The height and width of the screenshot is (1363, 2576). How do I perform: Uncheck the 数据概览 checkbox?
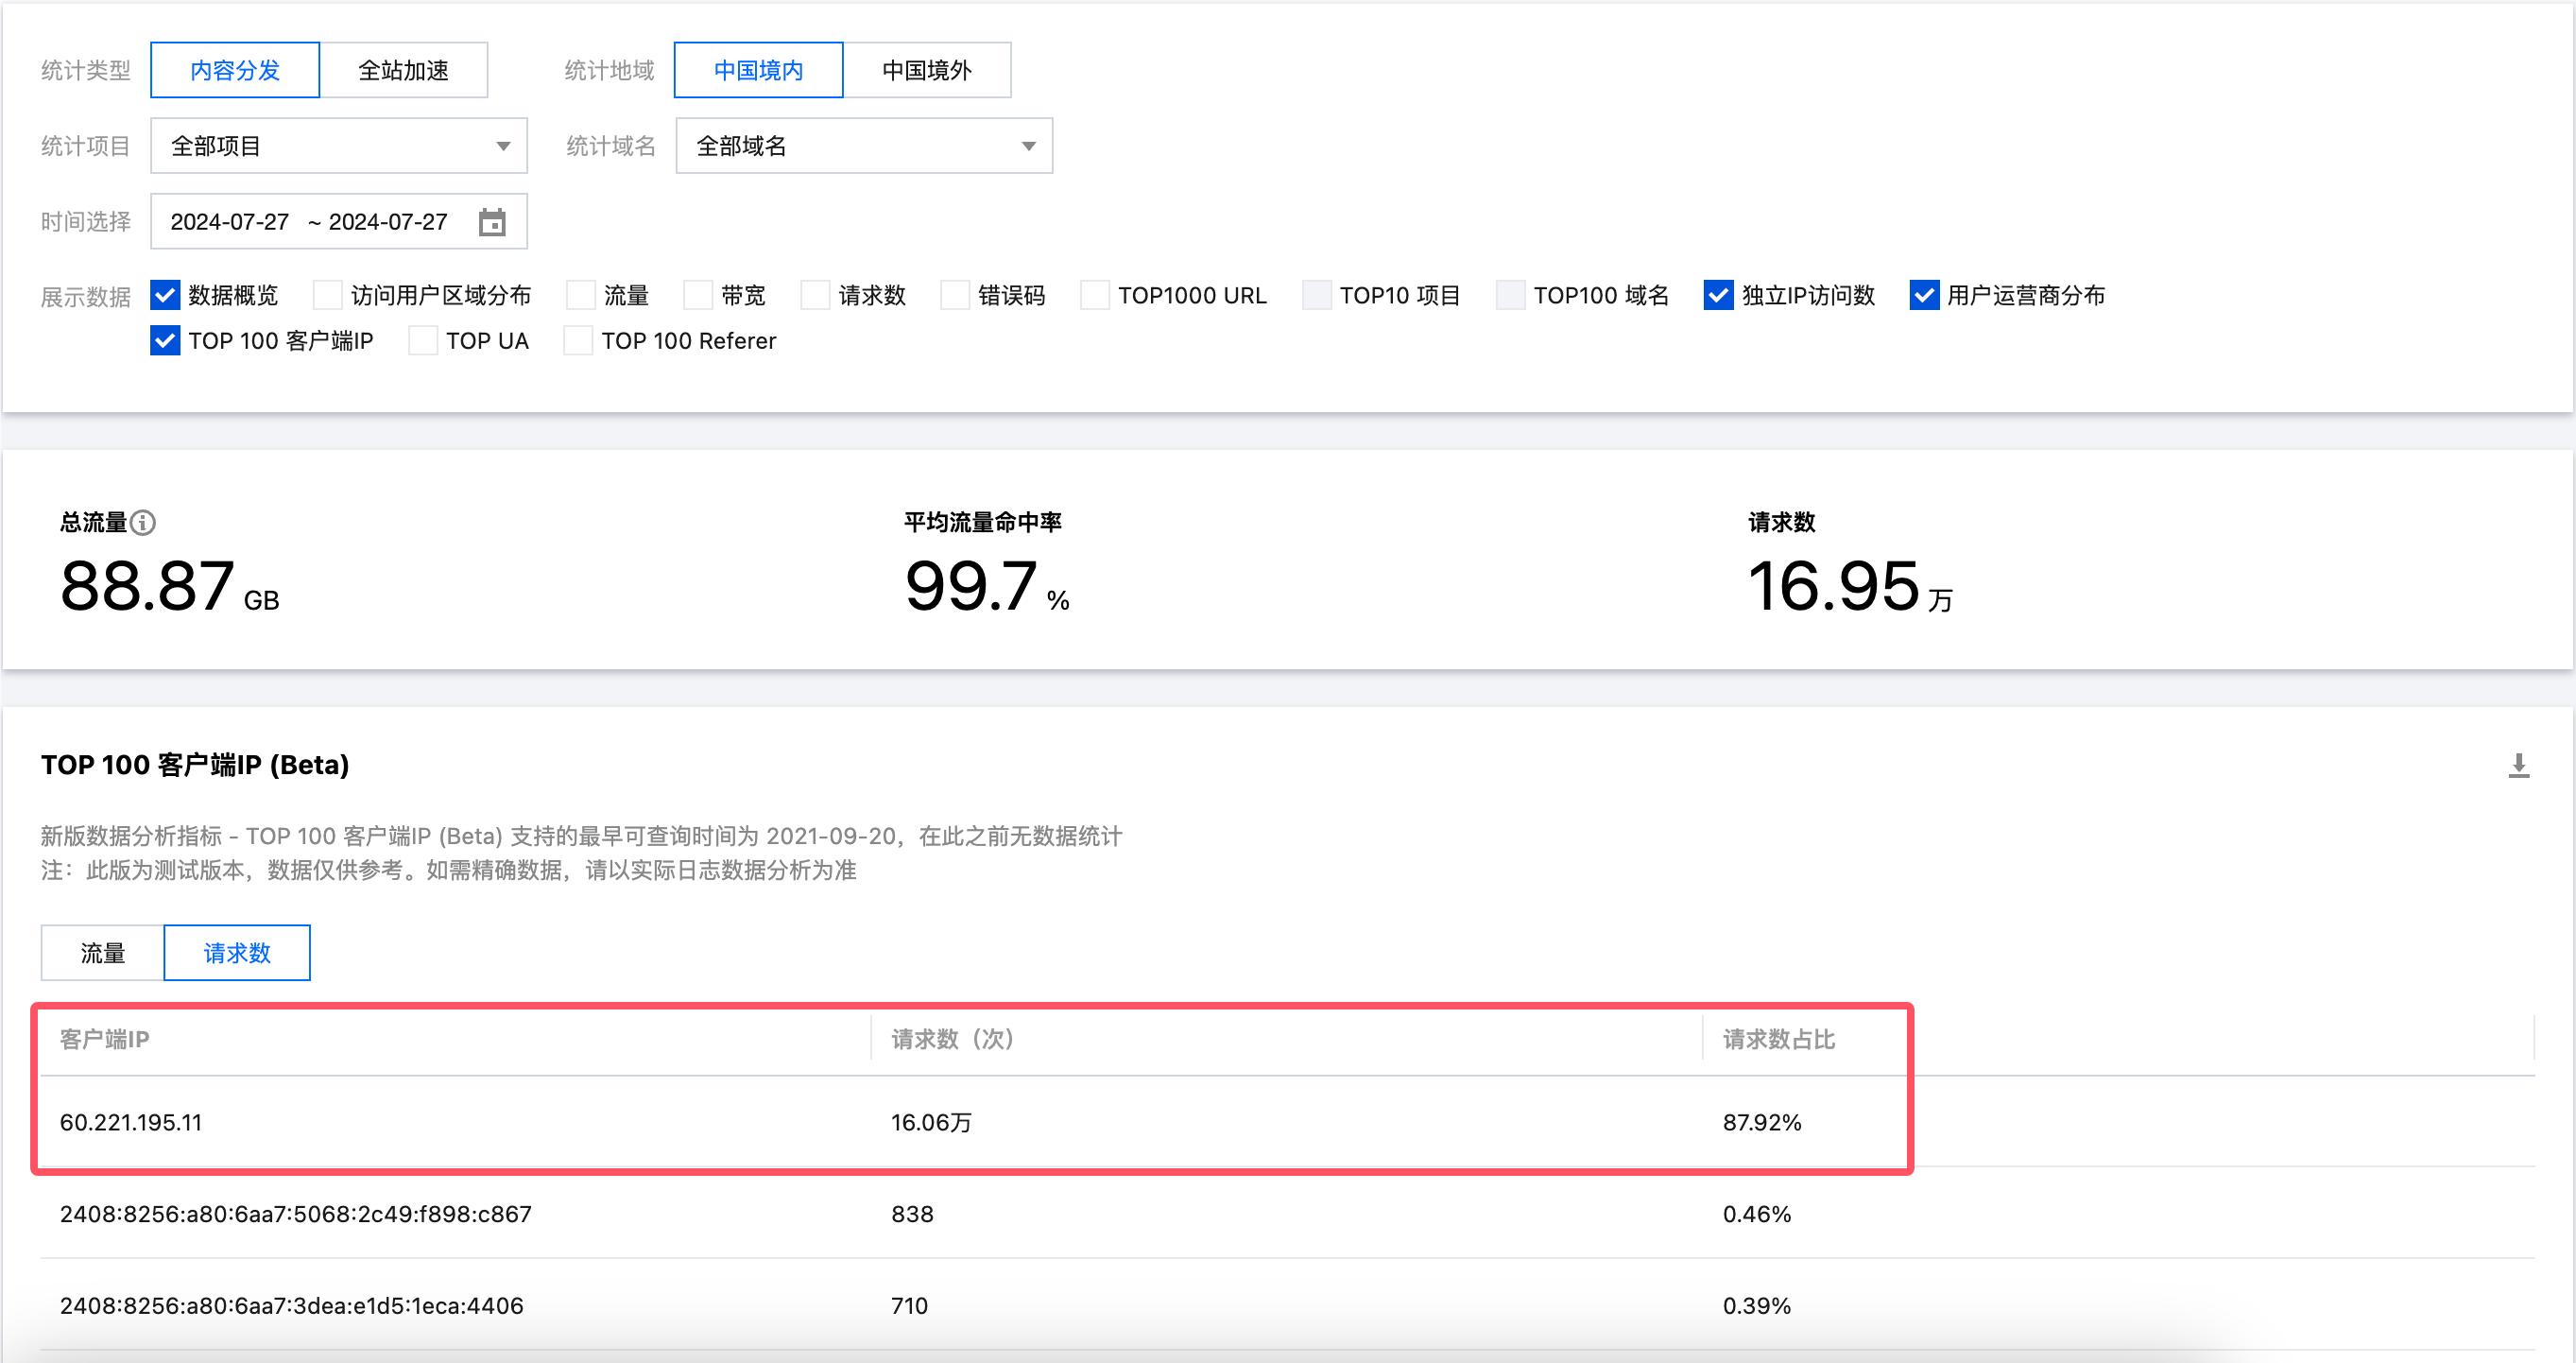click(x=165, y=295)
